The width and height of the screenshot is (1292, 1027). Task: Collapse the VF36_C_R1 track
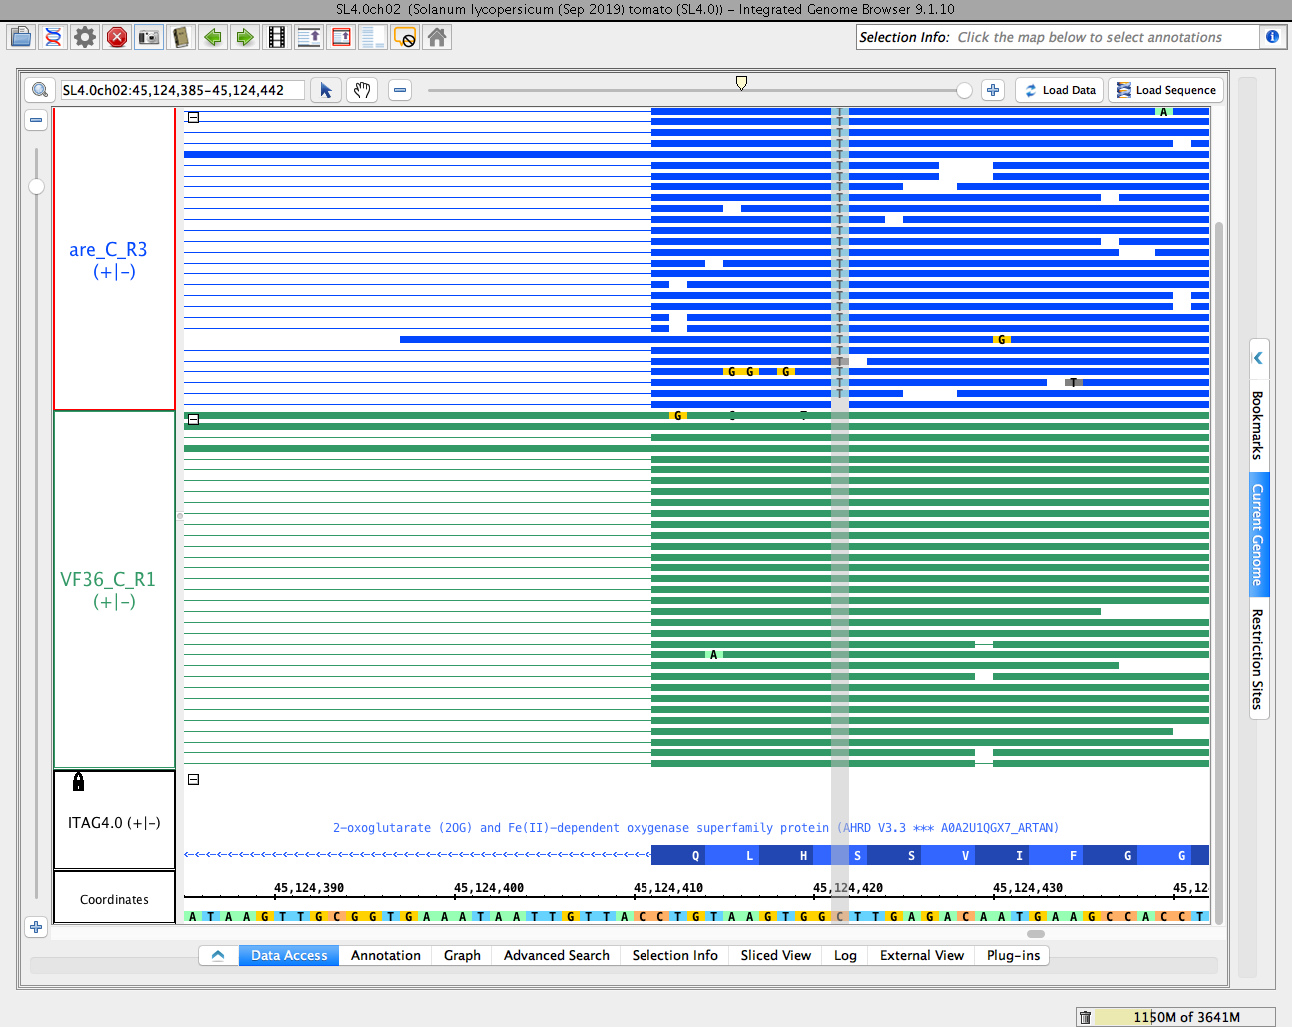(x=194, y=419)
